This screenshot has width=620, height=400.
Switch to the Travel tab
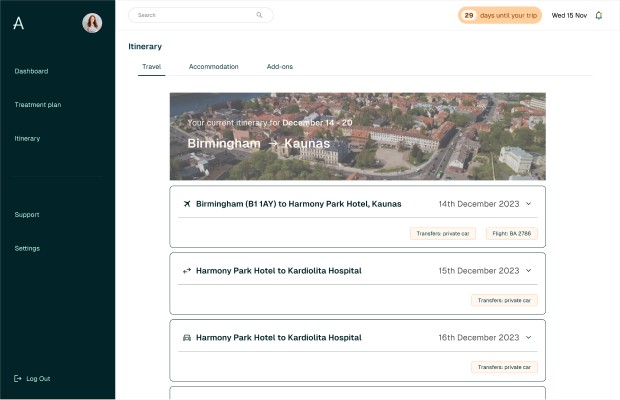click(151, 67)
